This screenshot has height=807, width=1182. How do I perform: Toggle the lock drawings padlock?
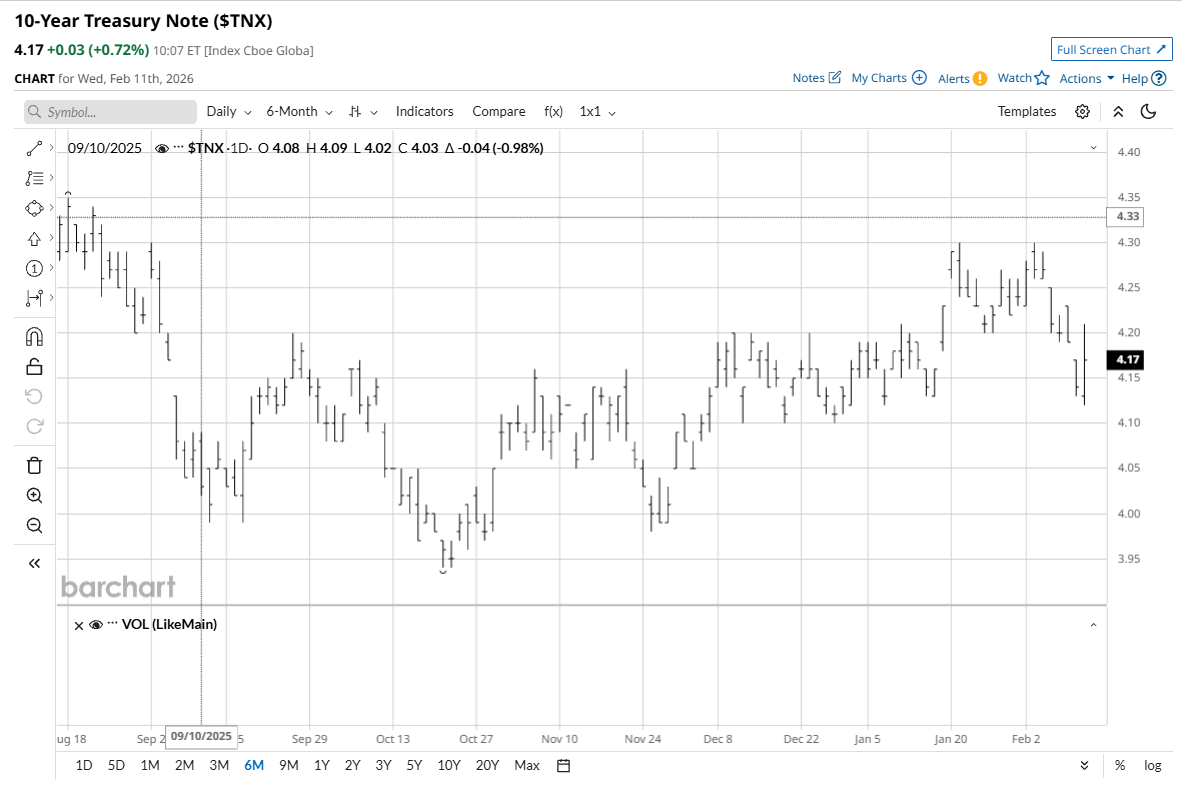tap(34, 366)
